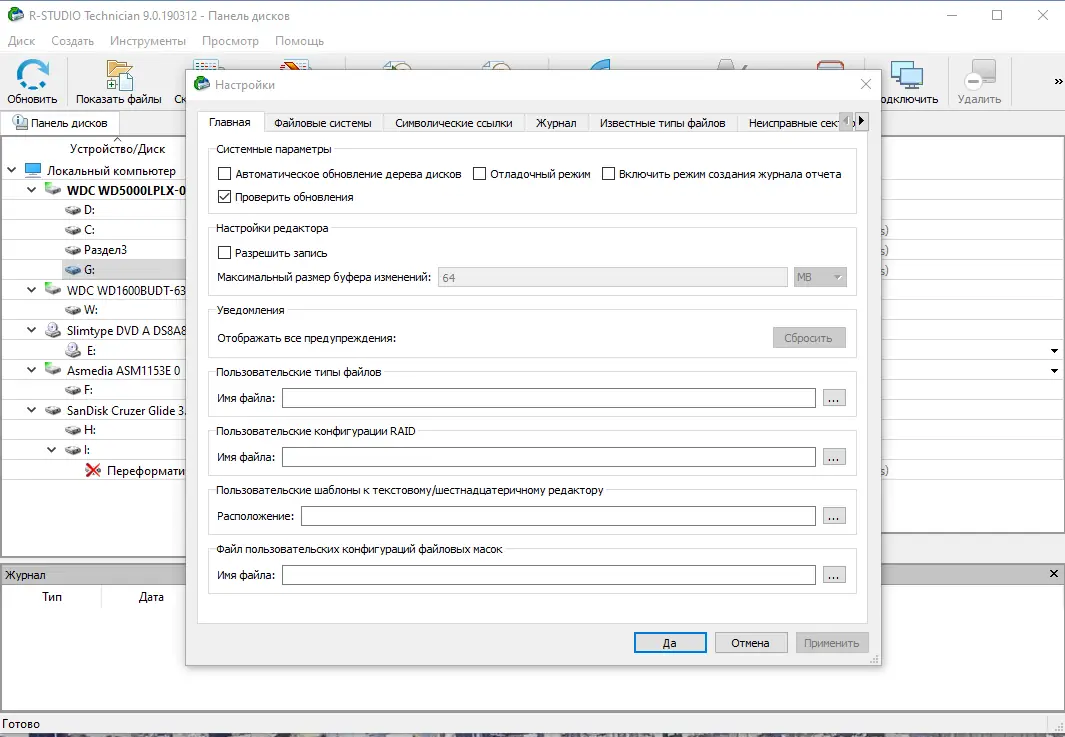
Task: Click the file masks Имя файла field
Action: pos(549,575)
